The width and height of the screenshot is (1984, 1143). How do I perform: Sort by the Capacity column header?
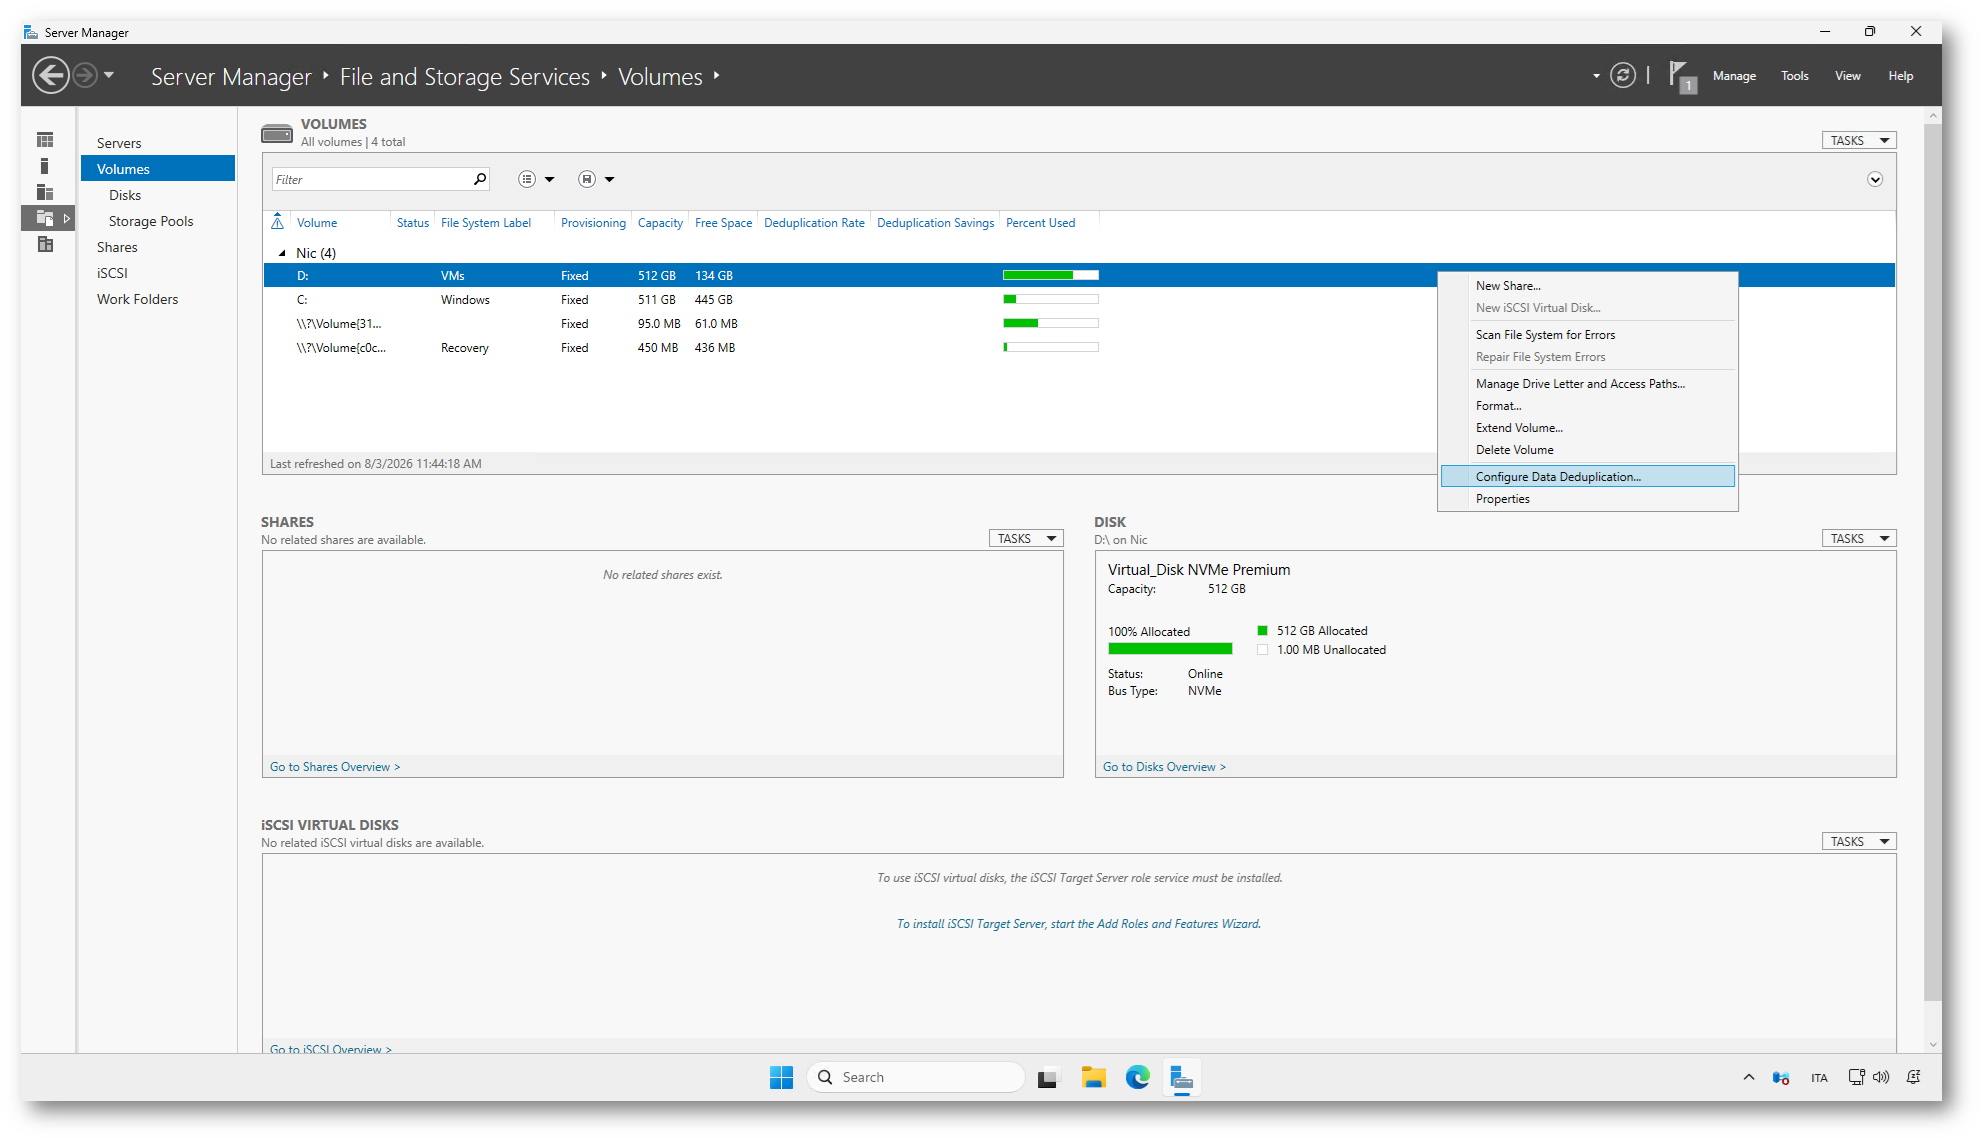660,223
